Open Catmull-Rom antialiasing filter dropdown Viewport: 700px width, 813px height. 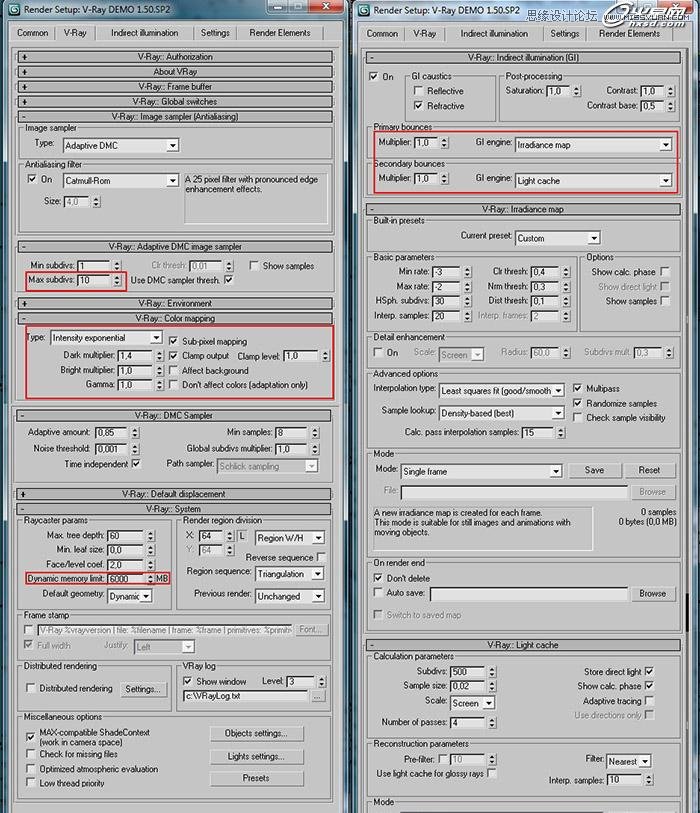pos(121,181)
